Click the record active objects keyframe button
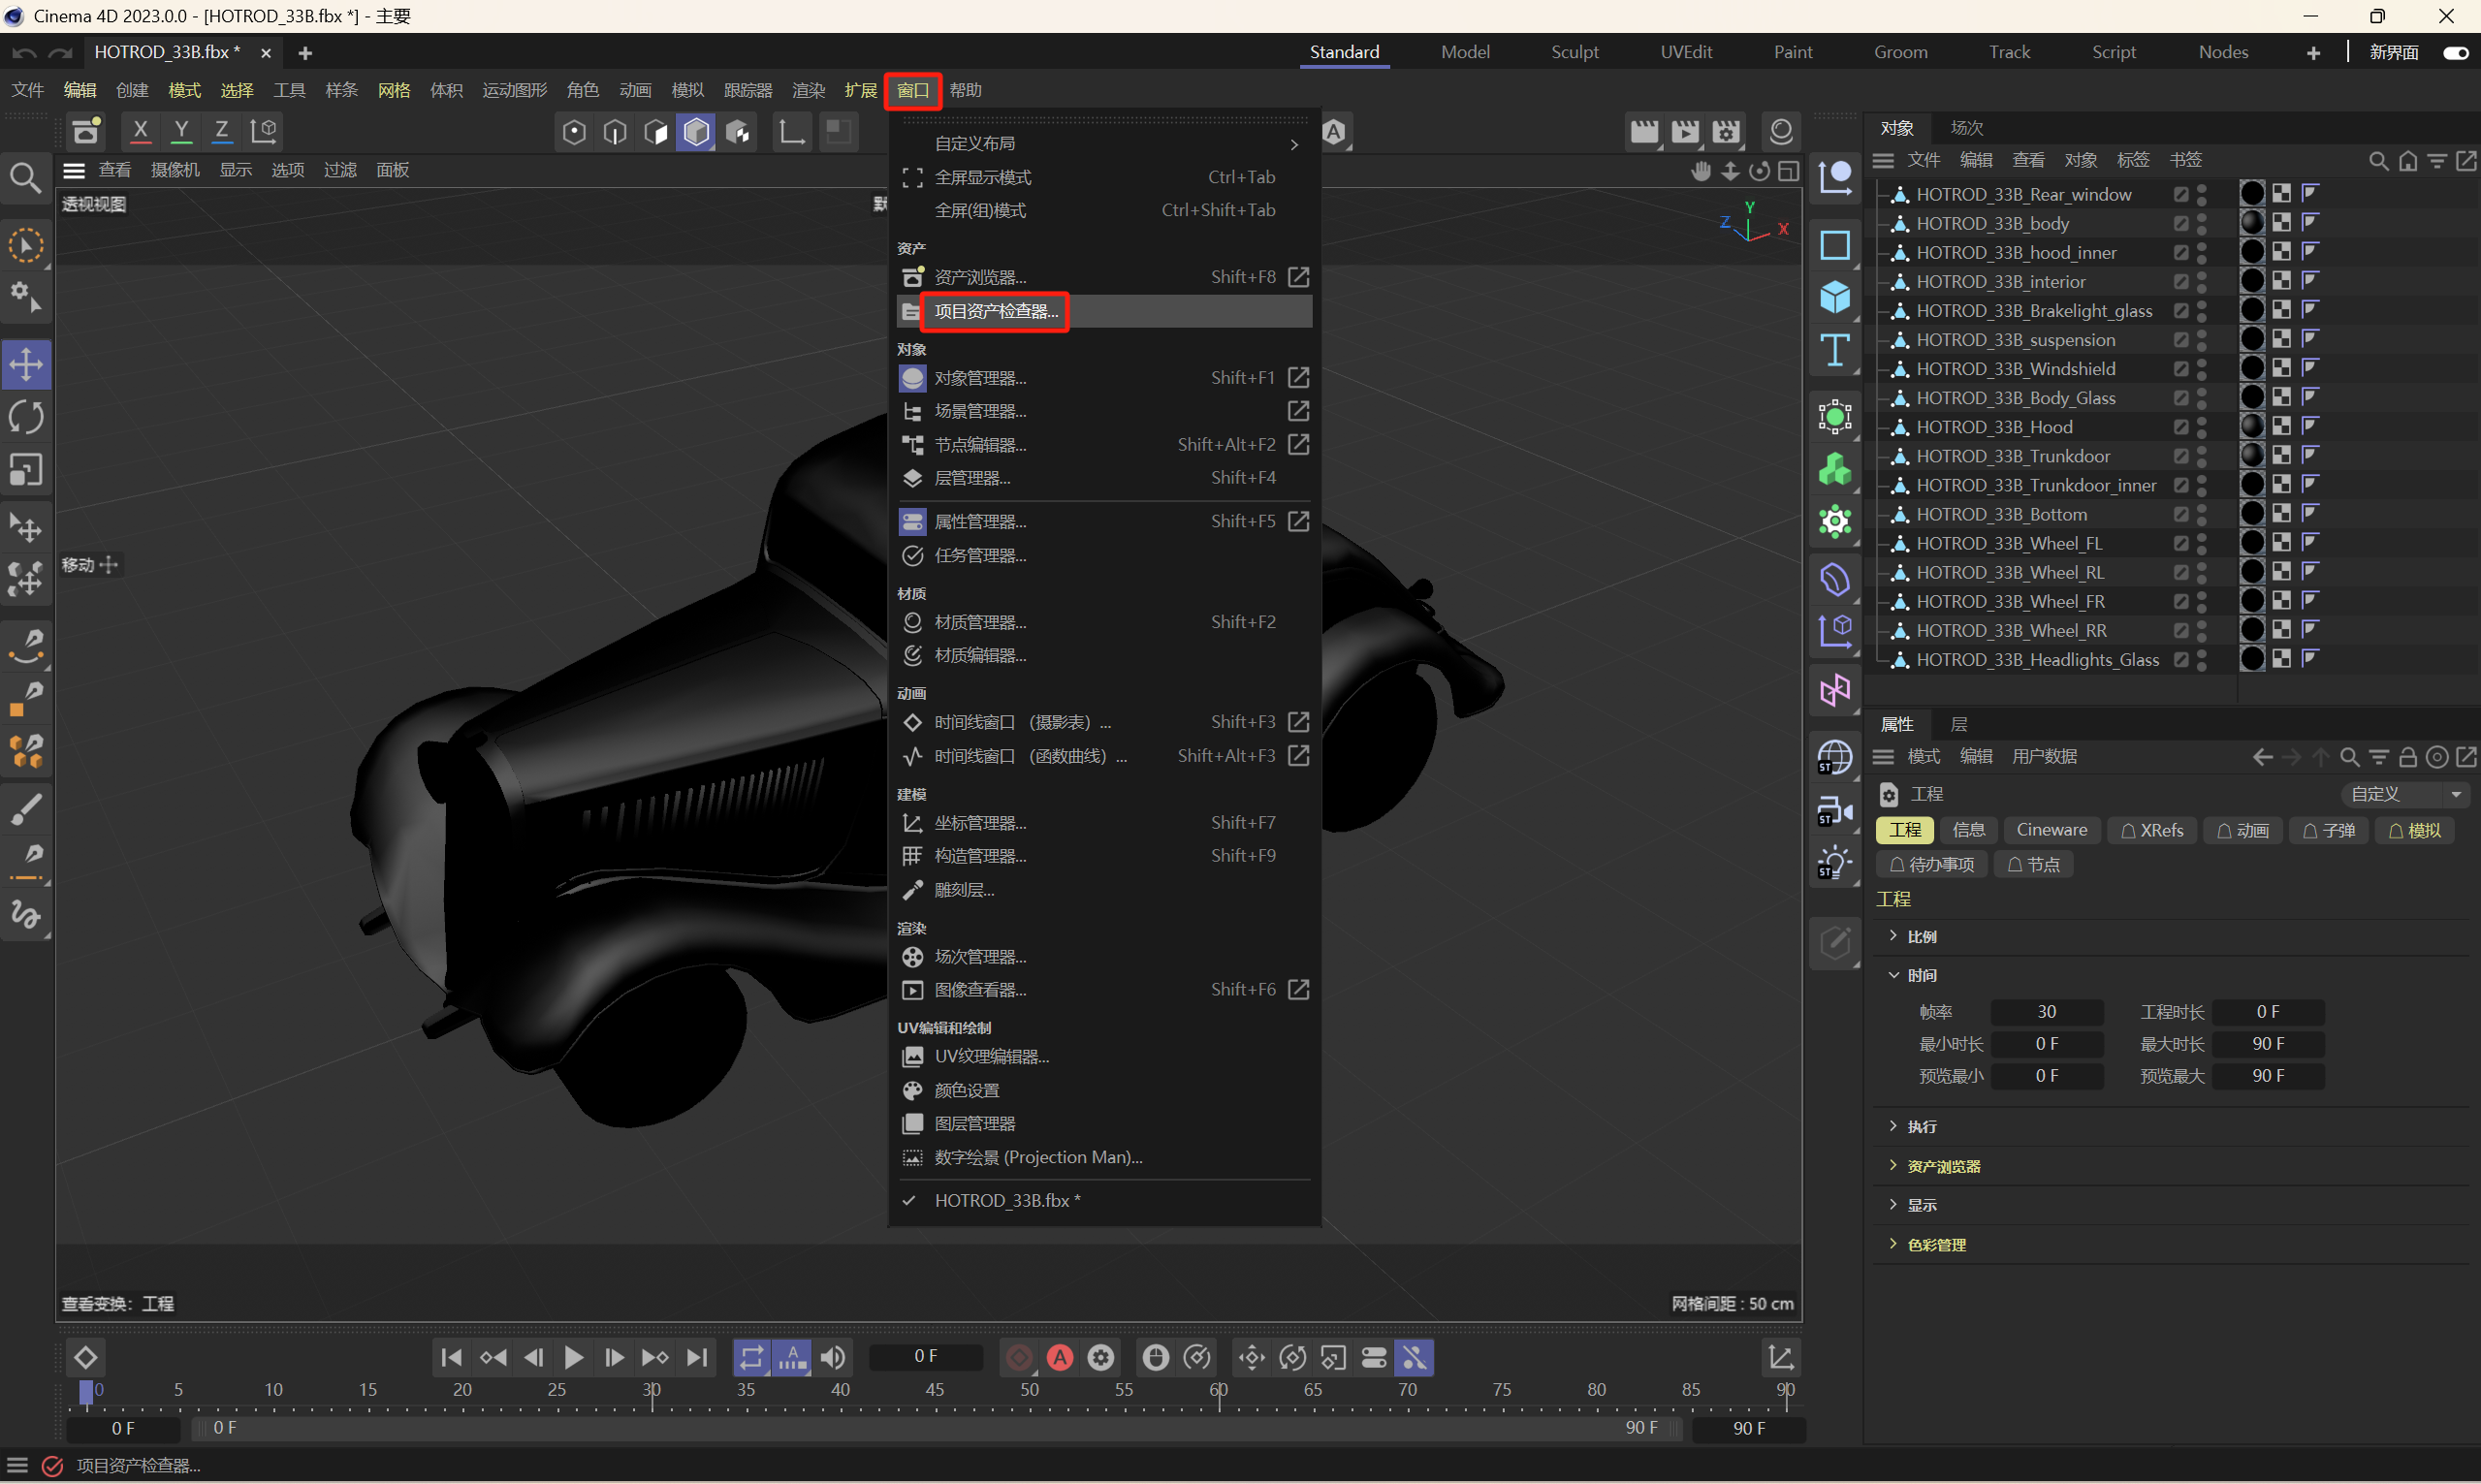This screenshot has height=1484, width=2481. coord(1019,1357)
